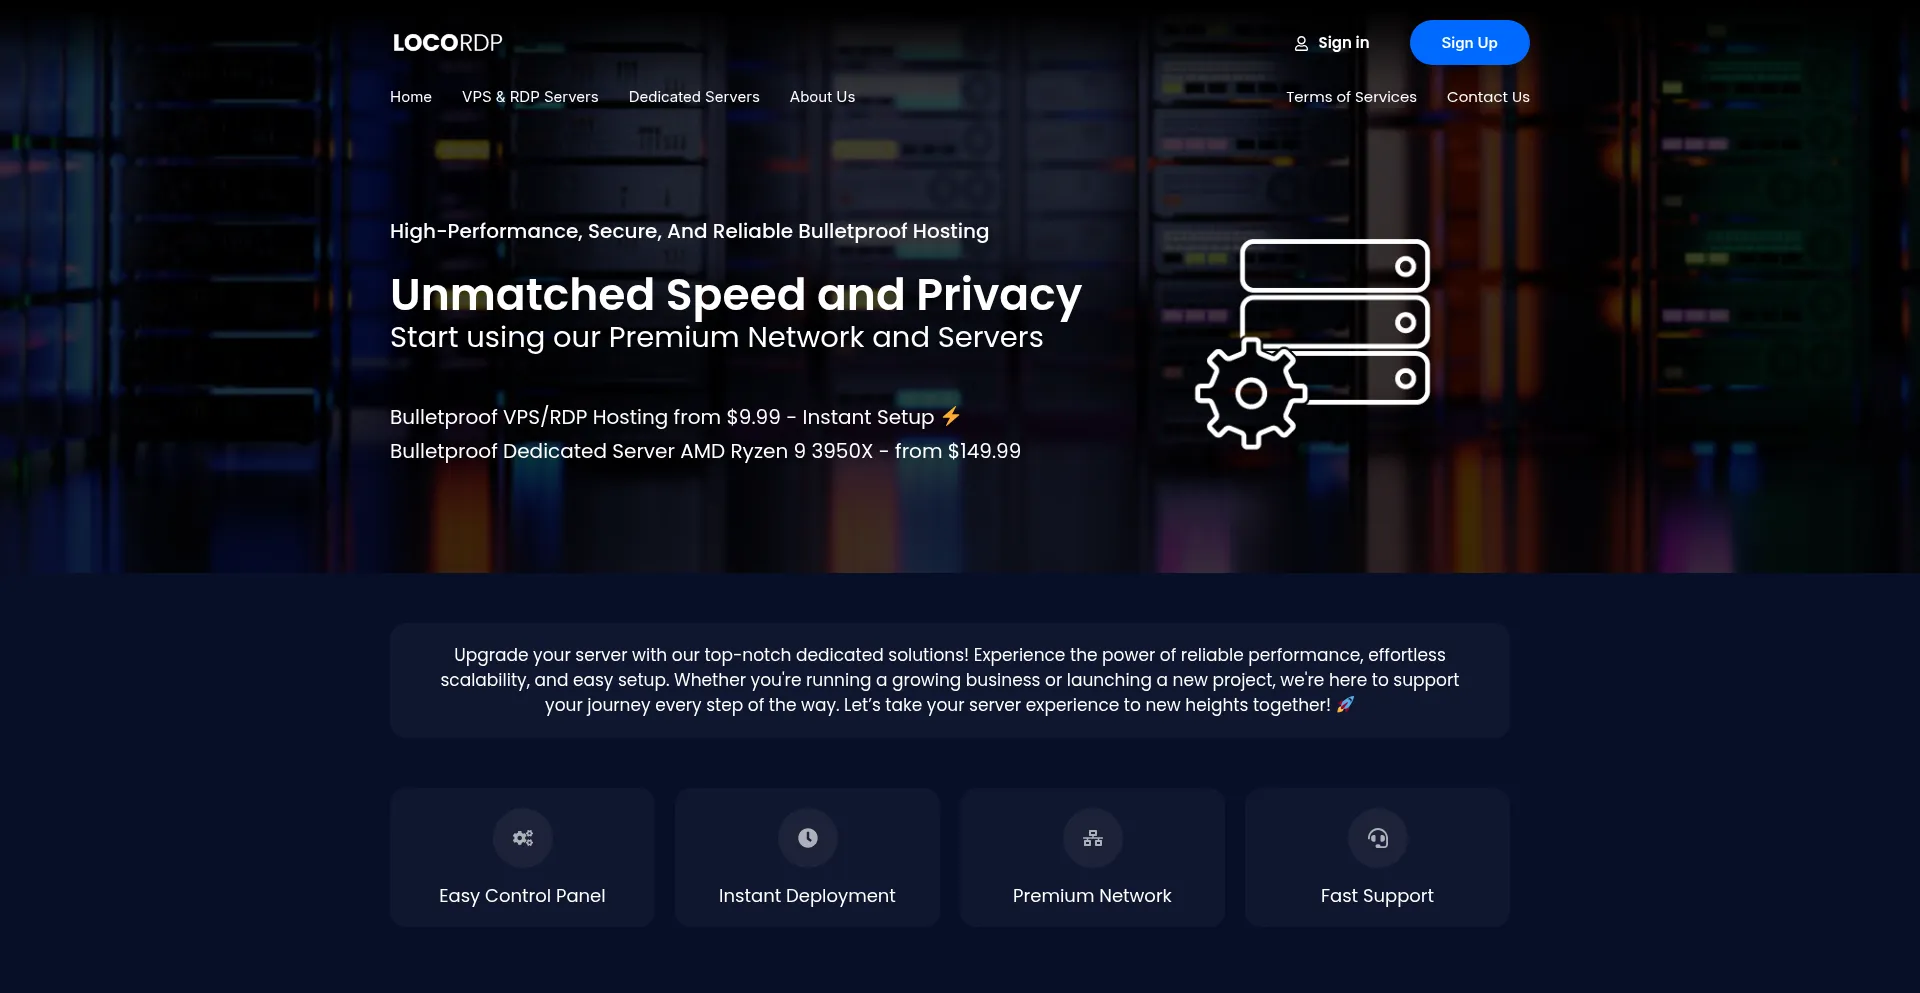The height and width of the screenshot is (993, 1920).
Task: Click the user icon beside Sign in
Action: click(x=1301, y=44)
